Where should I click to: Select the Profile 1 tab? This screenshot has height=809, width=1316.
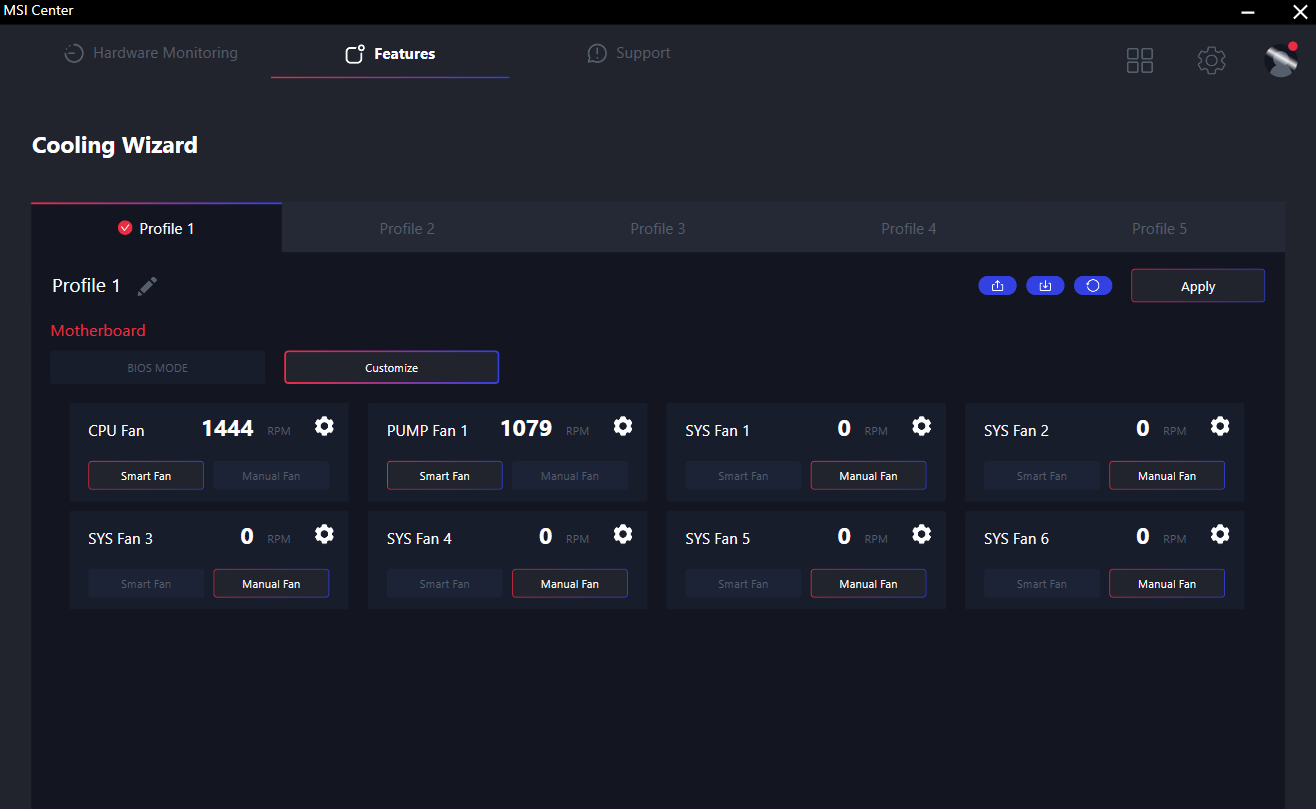click(156, 228)
